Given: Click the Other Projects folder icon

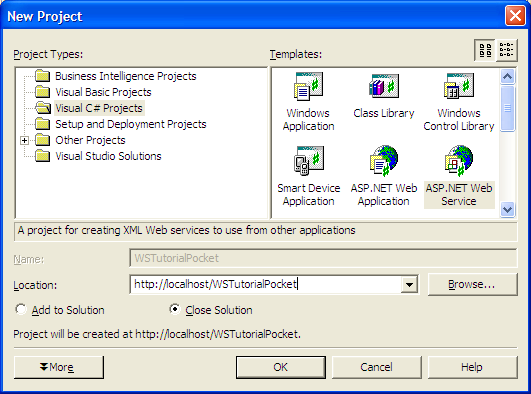Looking at the screenshot, I should [43, 140].
